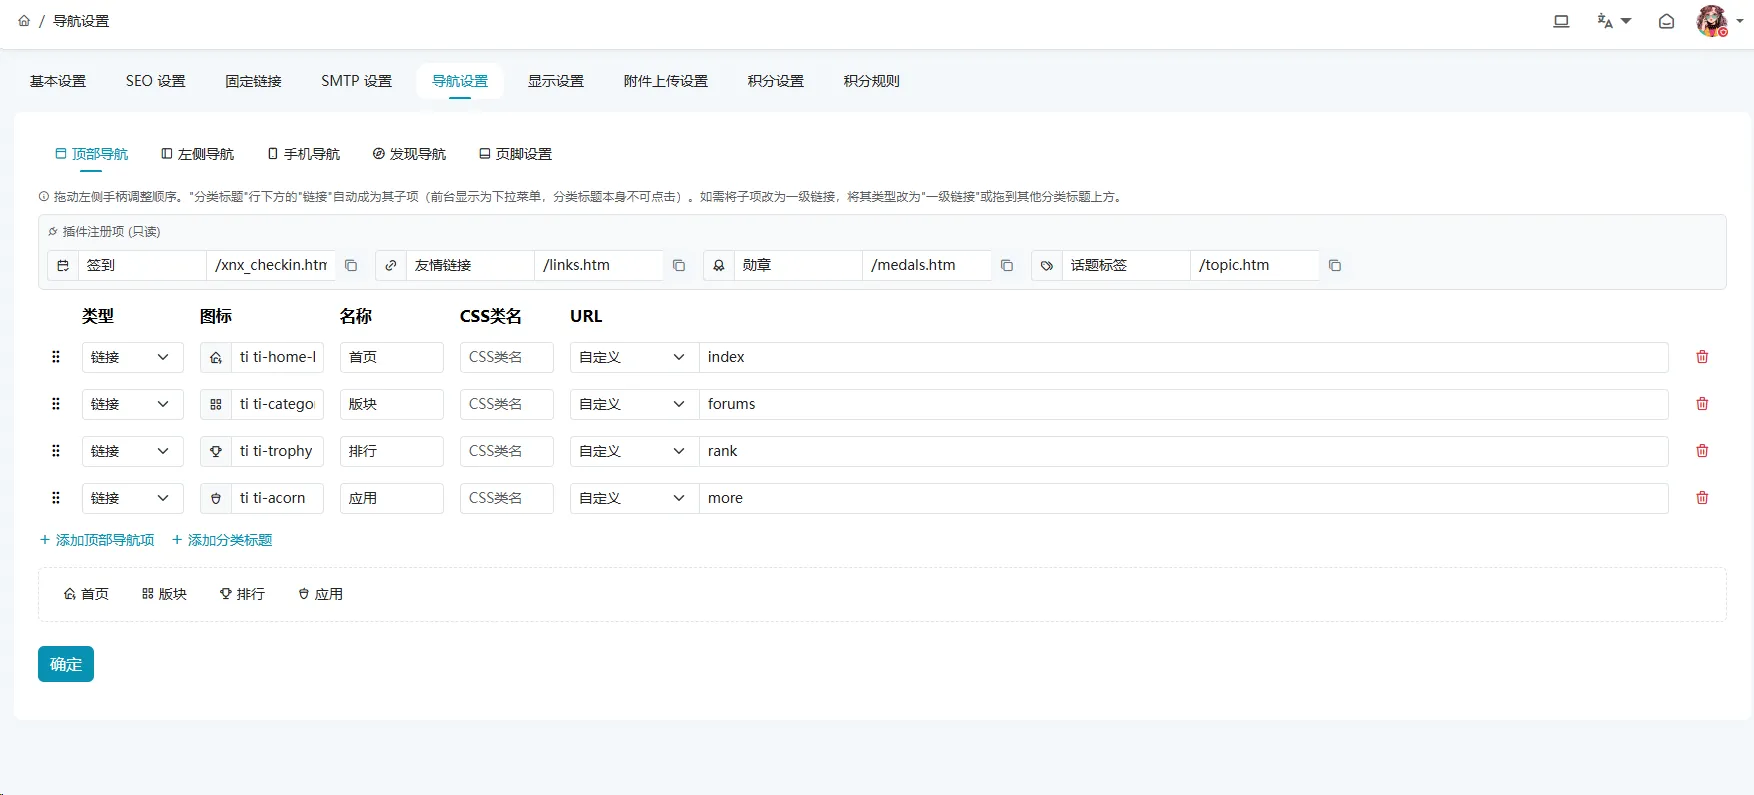Copy the /medals.htm plugin URL
1754x795 pixels.
1007,265
